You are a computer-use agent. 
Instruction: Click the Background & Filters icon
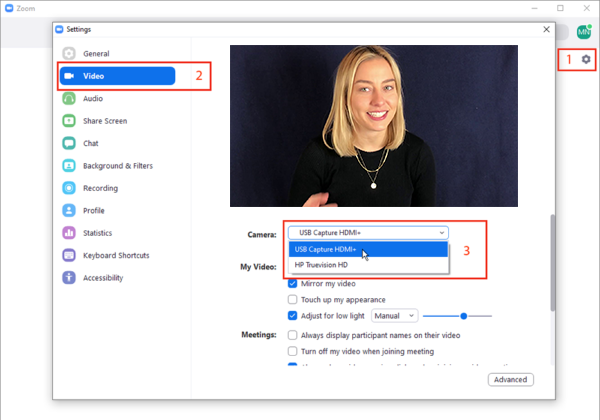(69, 166)
